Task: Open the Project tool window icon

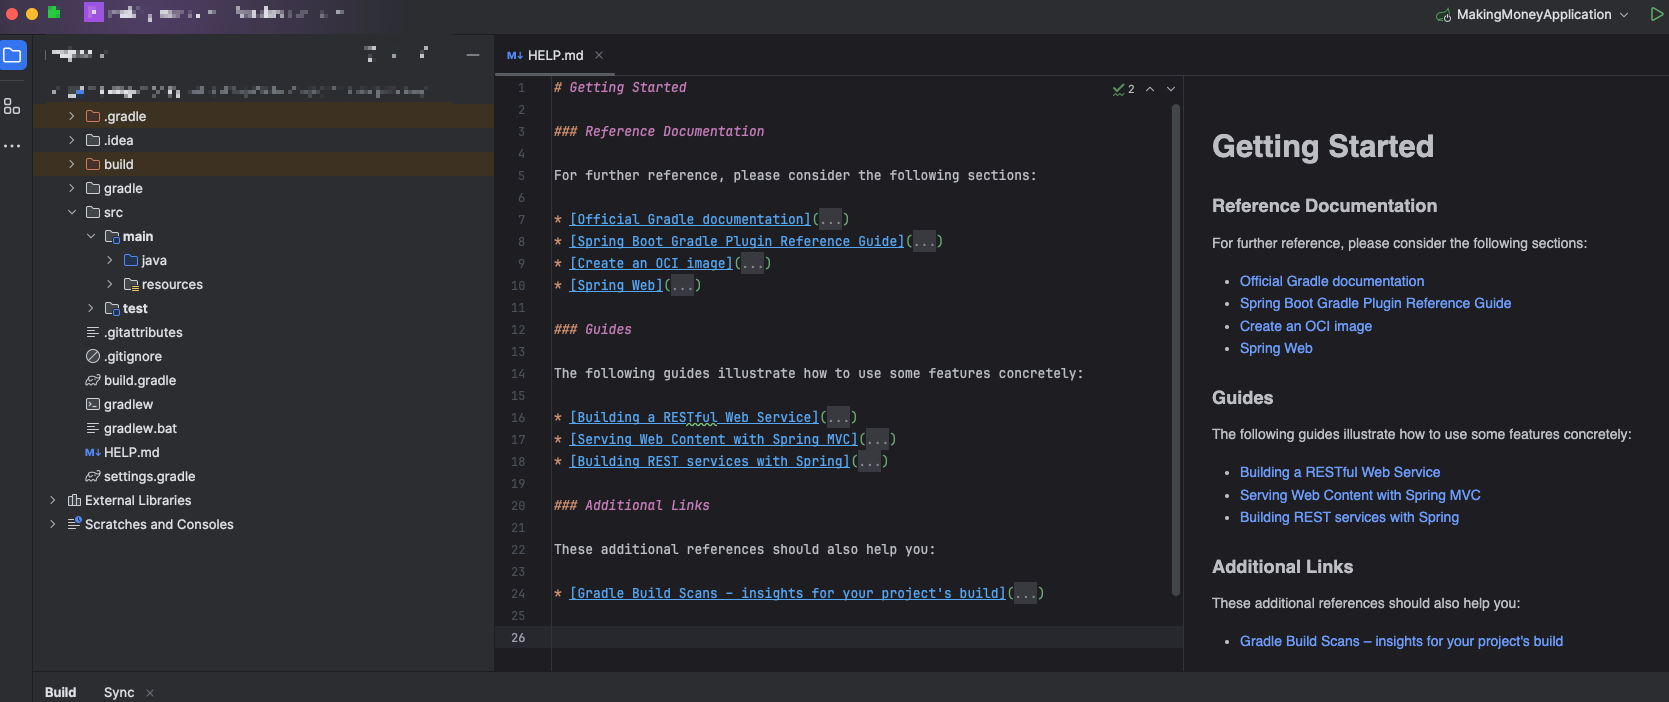Action: [x=13, y=56]
